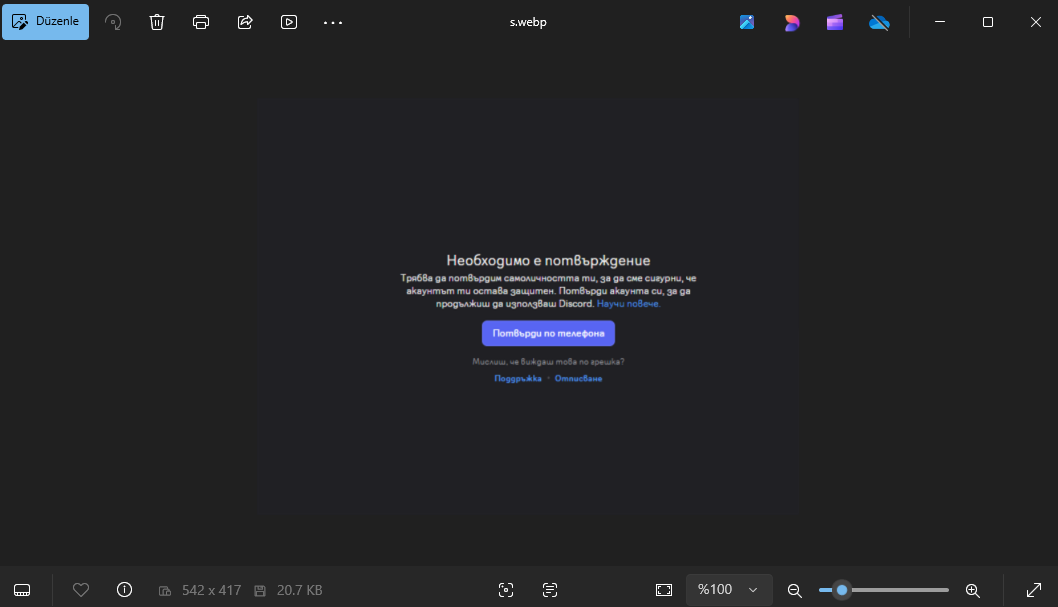Share the image via the share icon
Screen dimensions: 1058x607
(x=245, y=22)
